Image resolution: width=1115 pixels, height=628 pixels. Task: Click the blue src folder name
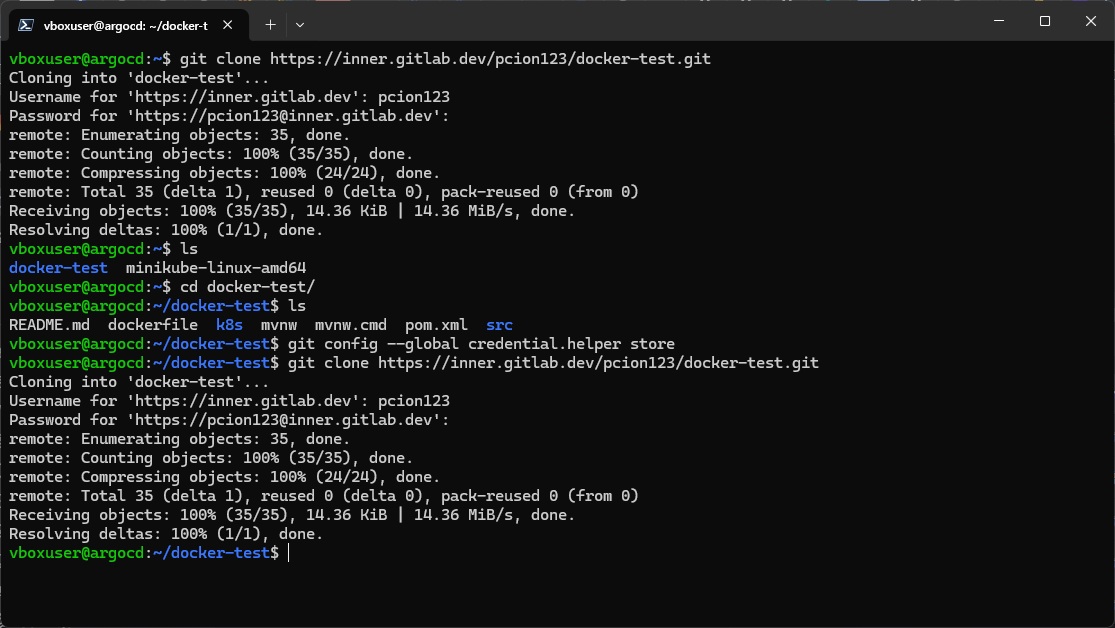(x=500, y=325)
